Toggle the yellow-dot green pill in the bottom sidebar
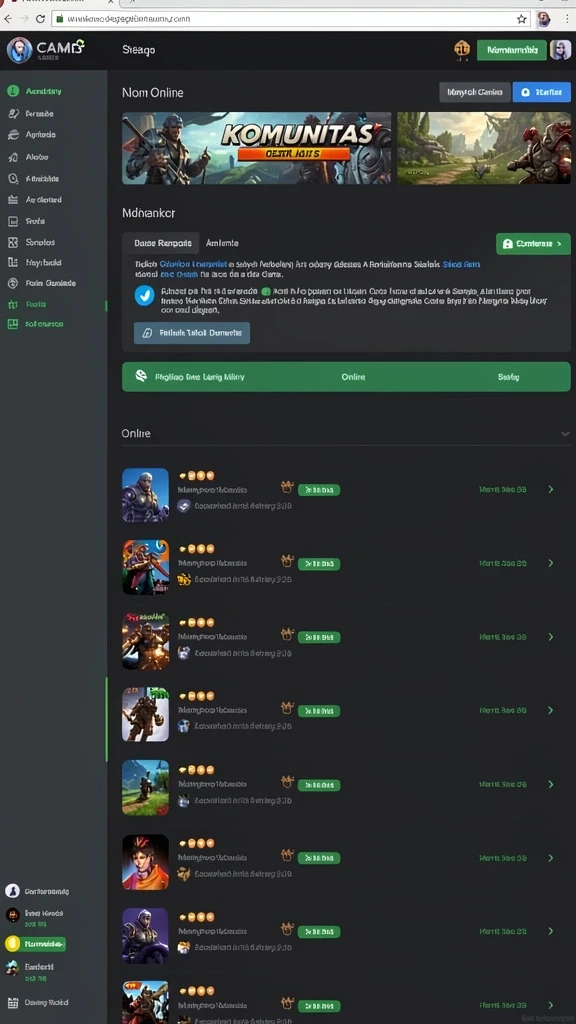Viewport: 576px width, 1024px height. pos(35,944)
